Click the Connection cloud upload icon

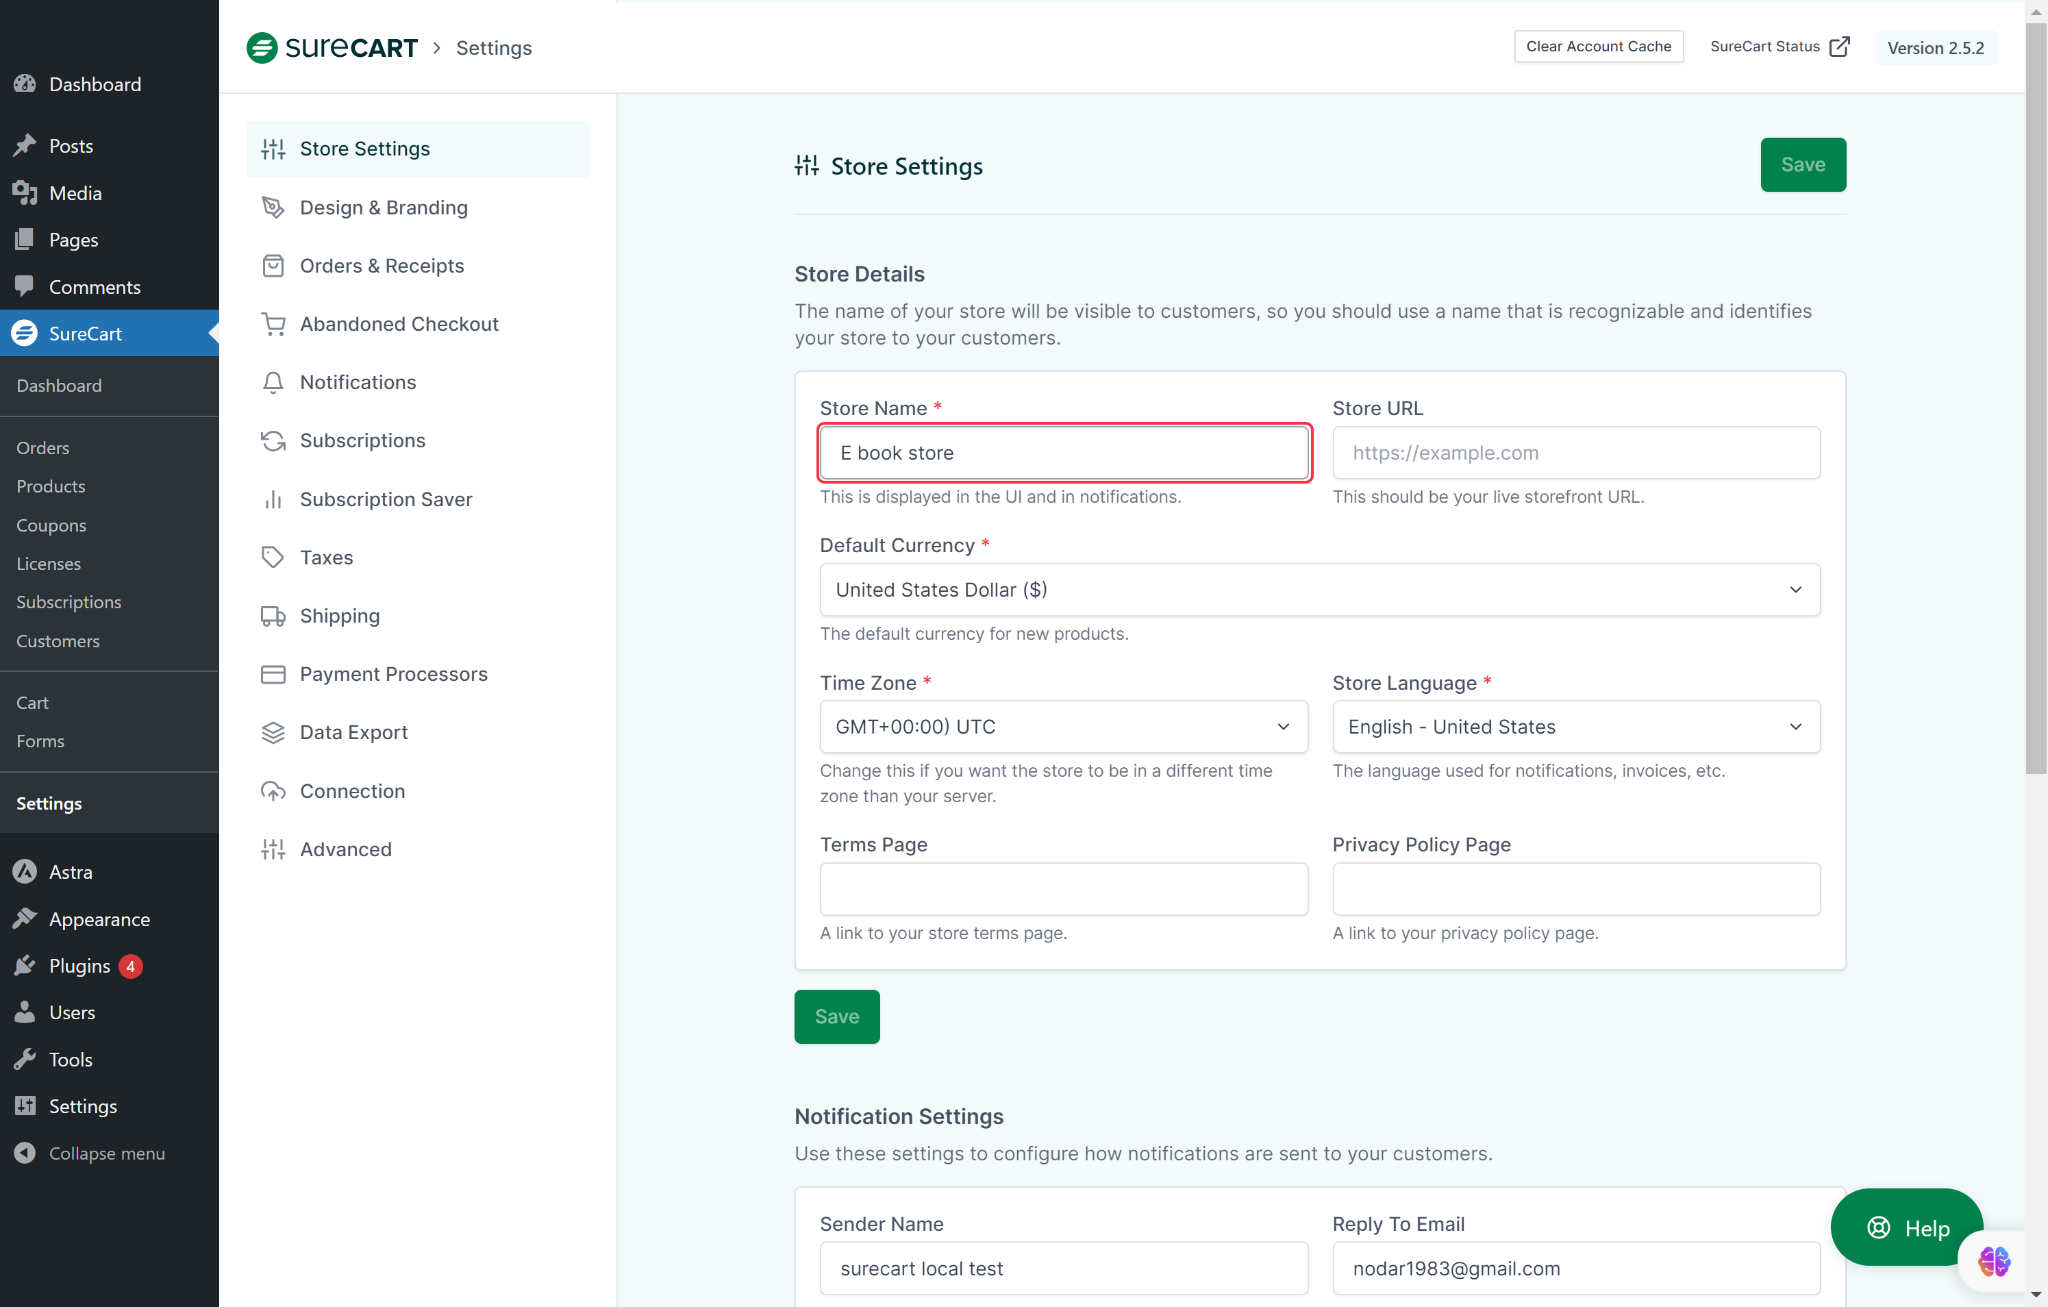click(273, 791)
